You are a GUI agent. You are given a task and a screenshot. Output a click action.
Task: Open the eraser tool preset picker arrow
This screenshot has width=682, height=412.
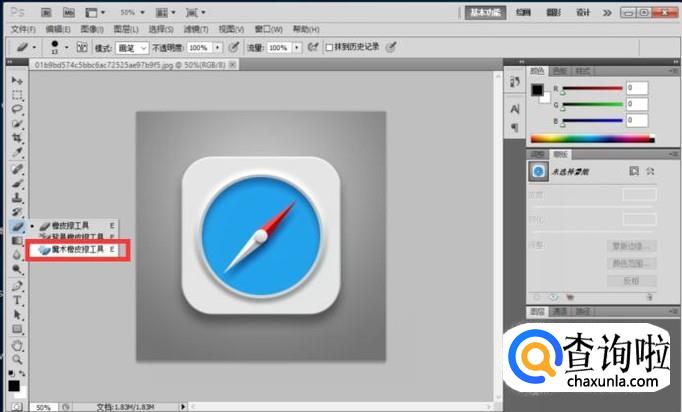pos(34,47)
